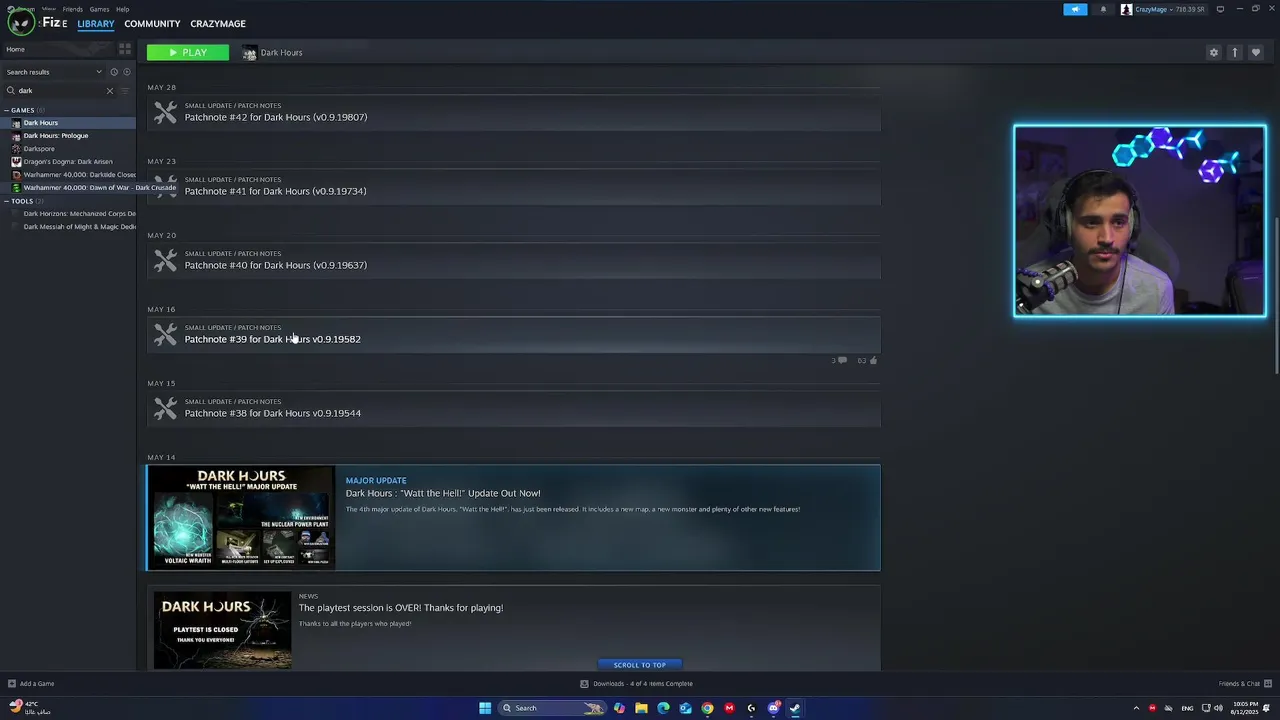Click the Dark Hours header game icon
The height and width of the screenshot is (720, 1280).
click(250, 52)
